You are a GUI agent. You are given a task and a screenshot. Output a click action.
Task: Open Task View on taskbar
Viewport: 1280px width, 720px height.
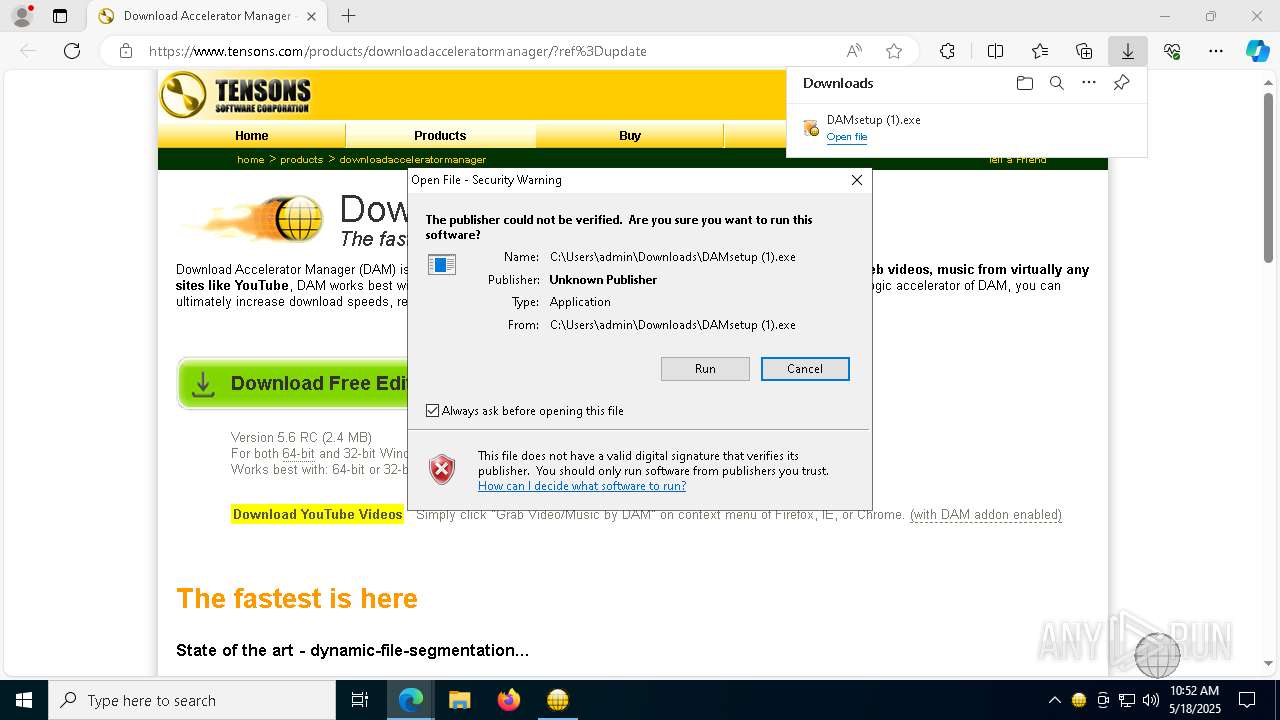point(360,700)
